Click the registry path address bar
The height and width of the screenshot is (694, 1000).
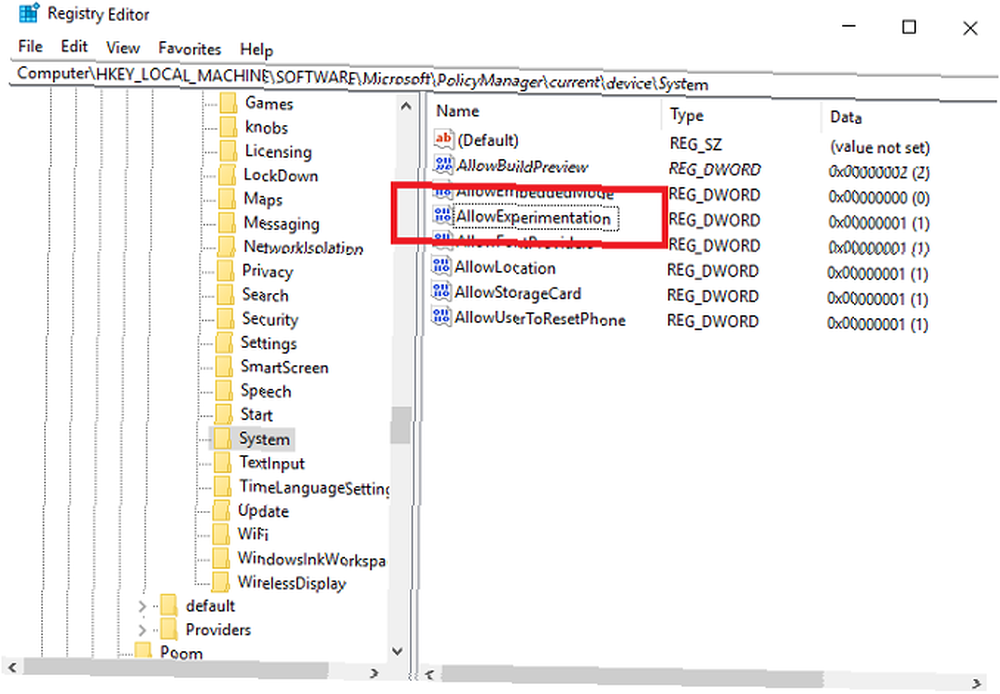[x=504, y=78]
